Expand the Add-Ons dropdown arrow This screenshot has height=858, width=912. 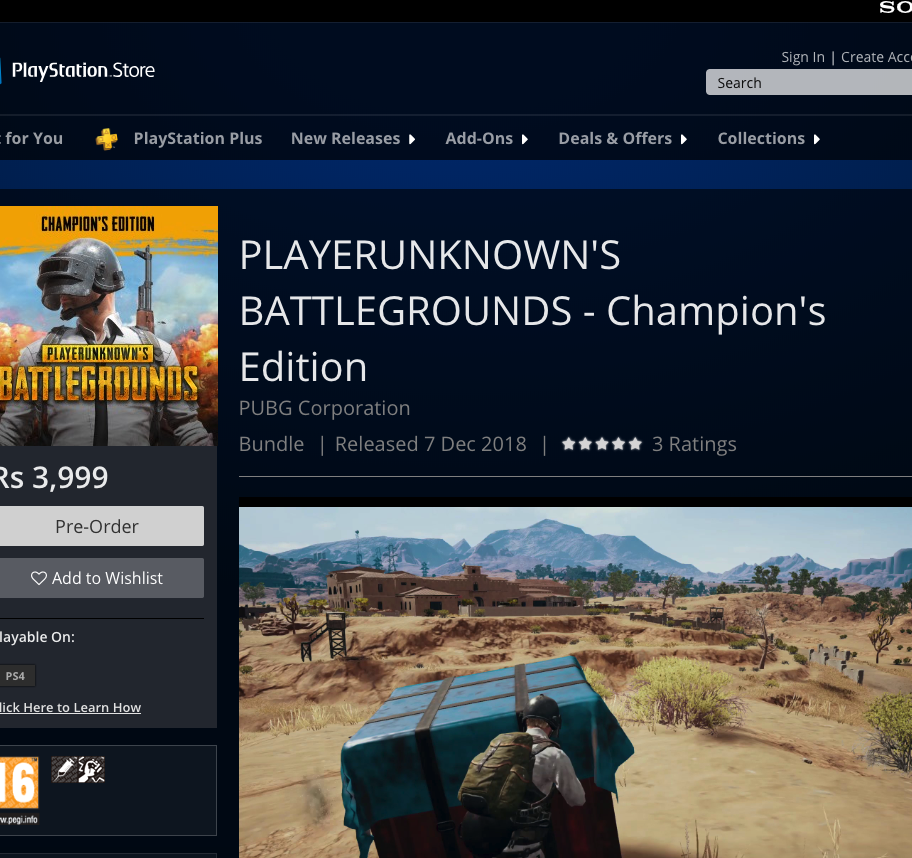click(525, 139)
